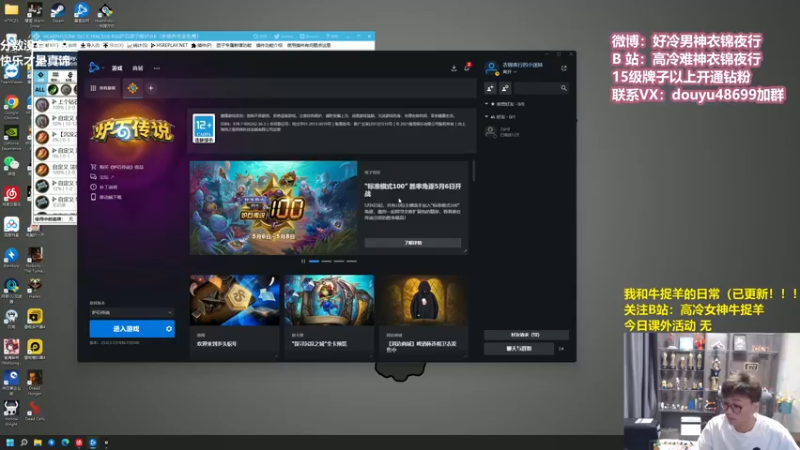Click Twitter link in Deck Tracker title bar
This screenshot has height=450, width=800.
pos(284,36)
